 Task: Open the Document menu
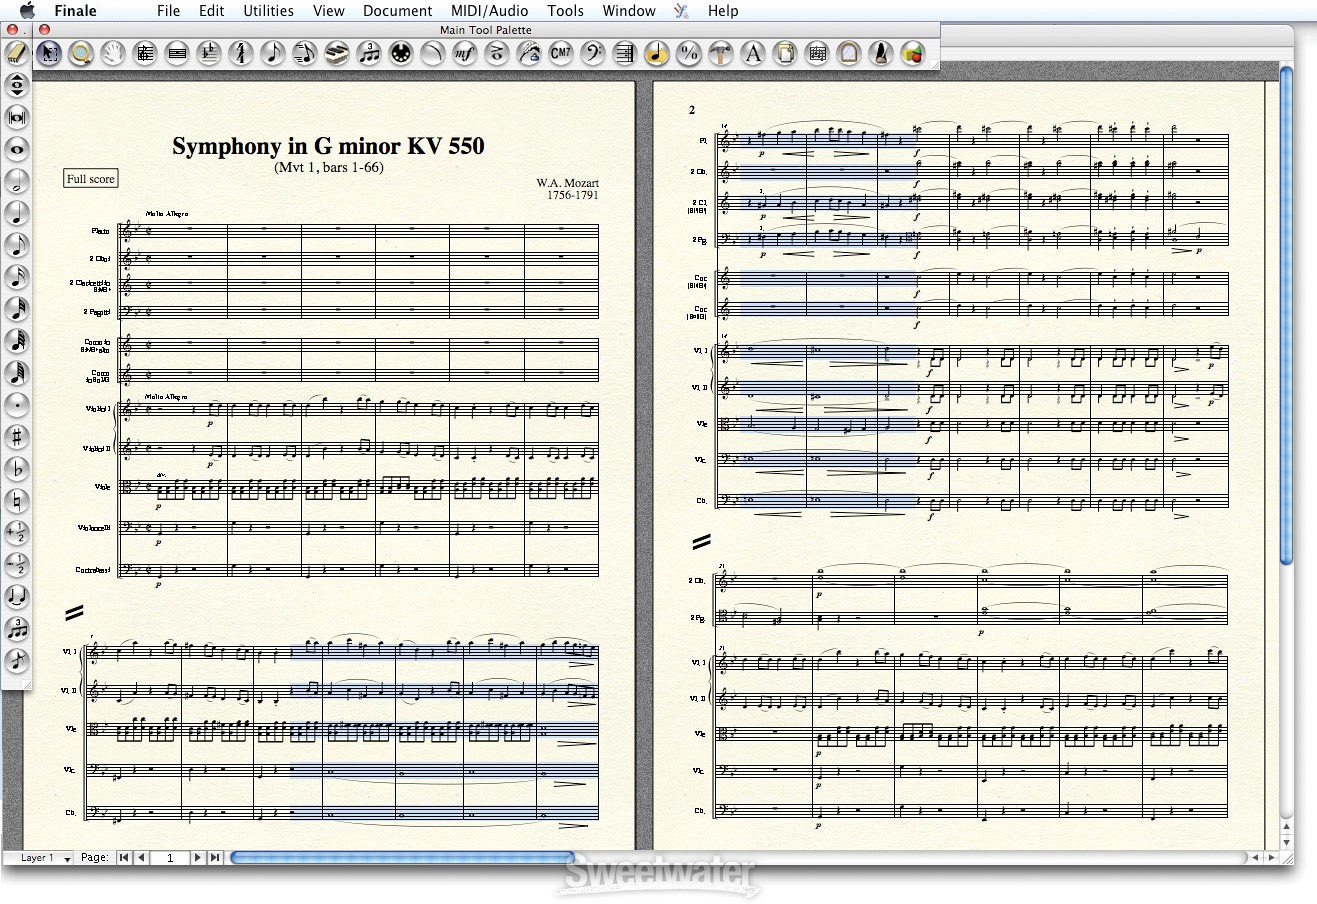pos(398,11)
